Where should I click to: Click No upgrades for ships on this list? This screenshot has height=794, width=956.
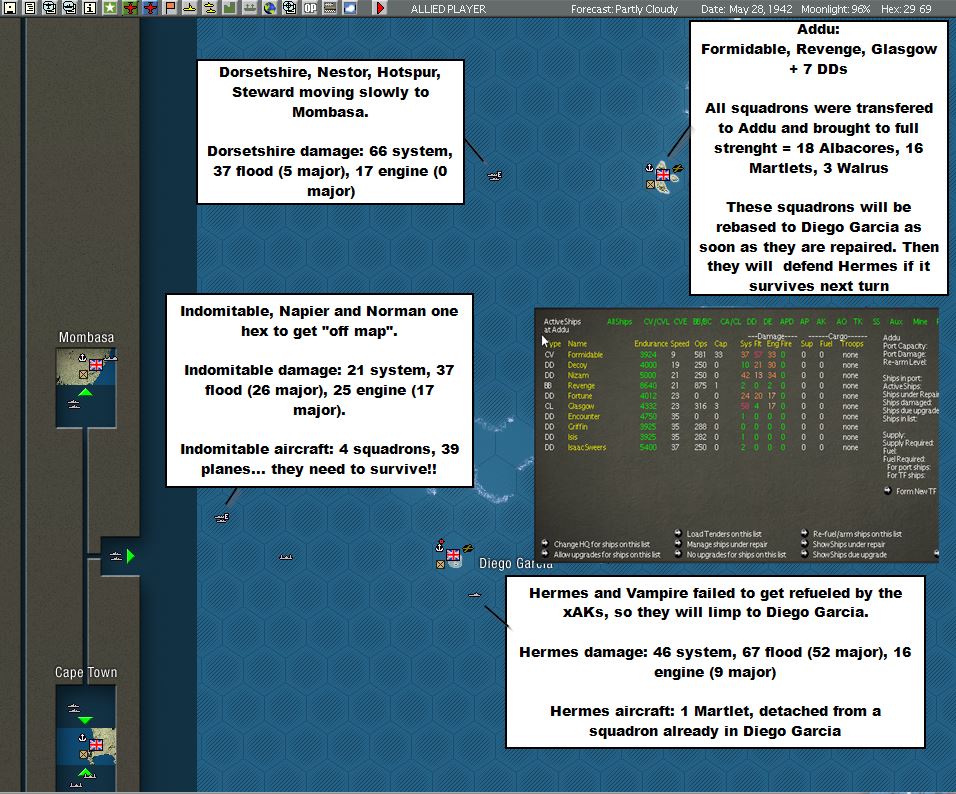pyautogui.click(x=730, y=554)
